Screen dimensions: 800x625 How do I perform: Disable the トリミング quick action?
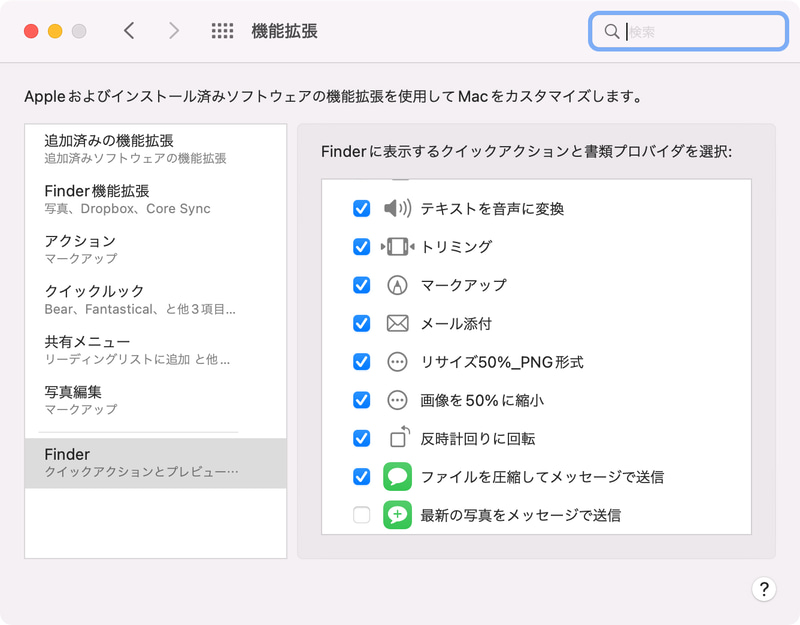(x=361, y=247)
